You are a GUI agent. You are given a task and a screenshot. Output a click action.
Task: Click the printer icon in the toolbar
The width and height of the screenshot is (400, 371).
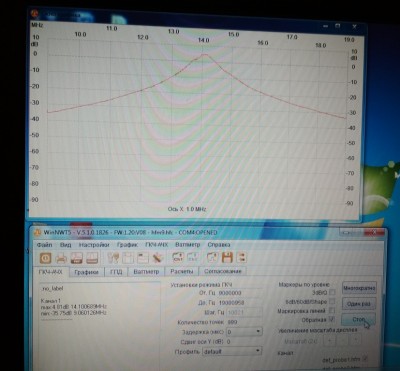pos(61,258)
